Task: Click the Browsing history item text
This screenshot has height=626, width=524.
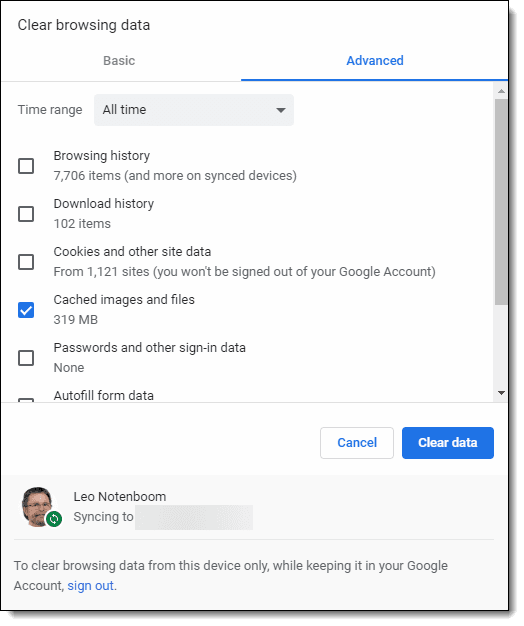Action: coord(103,157)
